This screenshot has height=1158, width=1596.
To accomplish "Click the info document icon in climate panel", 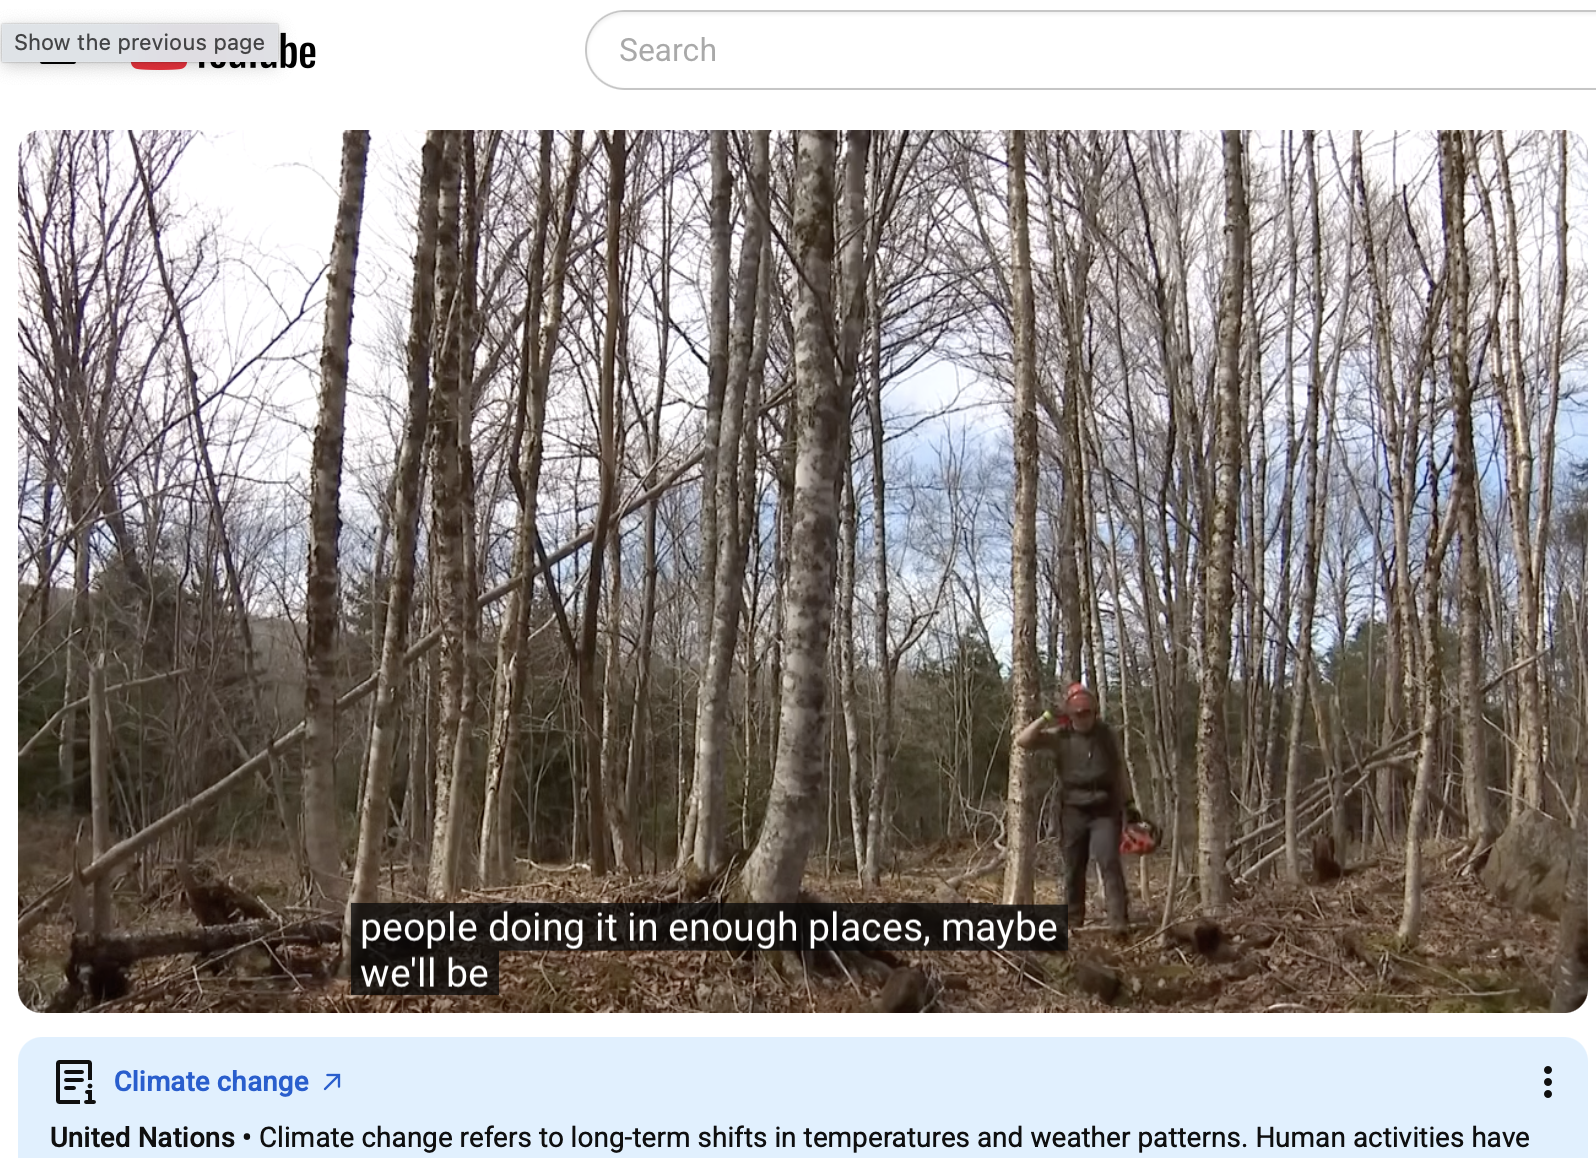I will [x=75, y=1082].
